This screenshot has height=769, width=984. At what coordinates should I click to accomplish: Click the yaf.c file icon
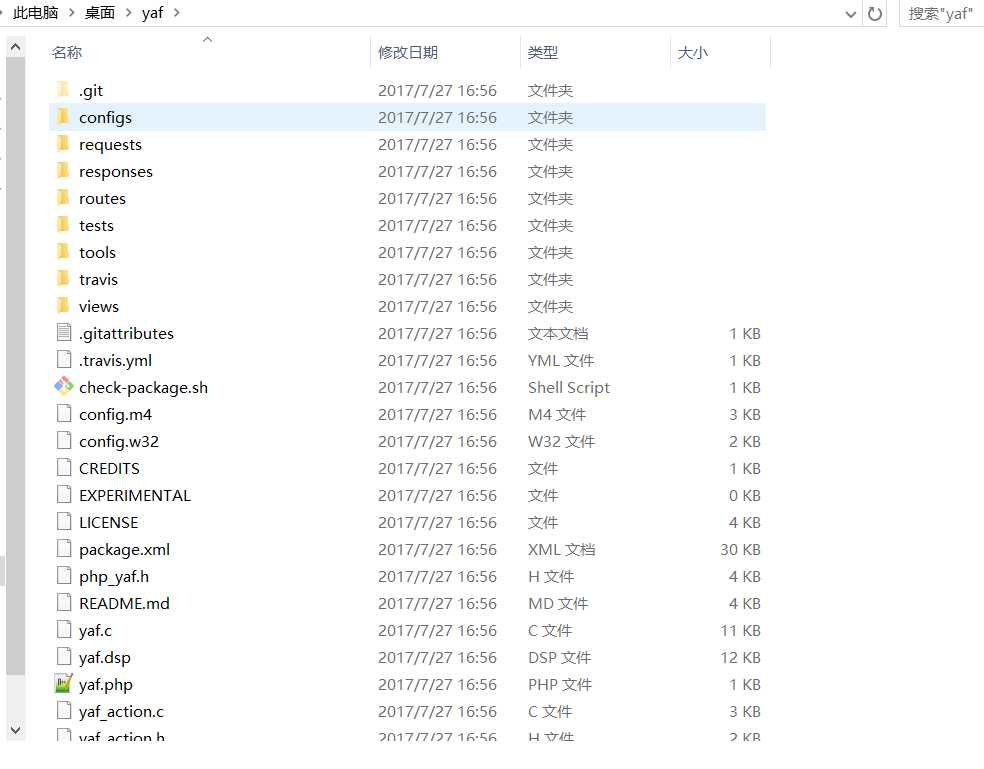tap(64, 630)
